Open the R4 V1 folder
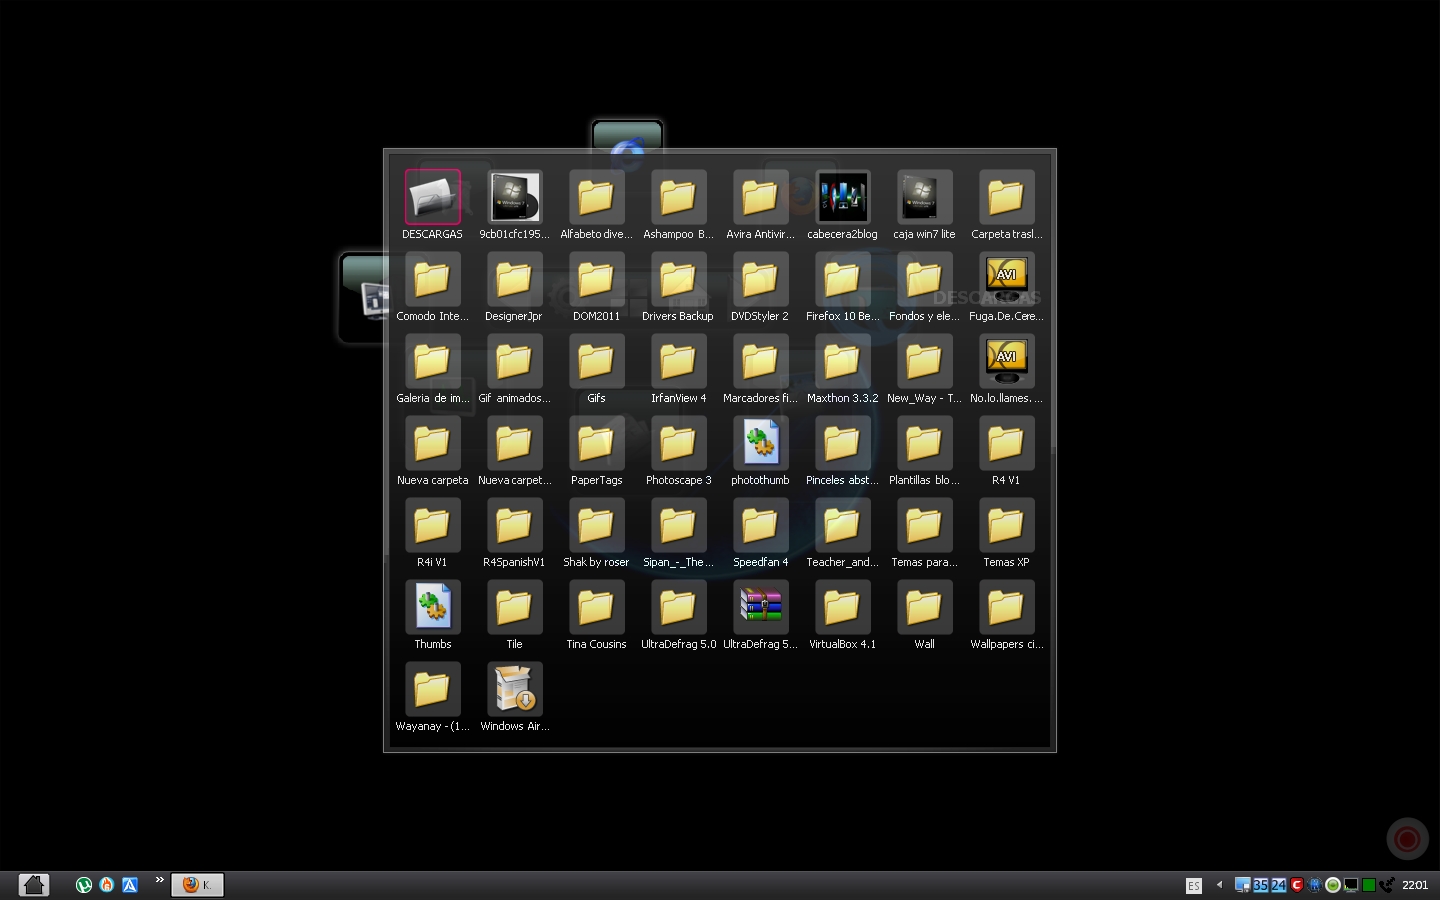Viewport: 1440px width, 900px height. [1006, 443]
